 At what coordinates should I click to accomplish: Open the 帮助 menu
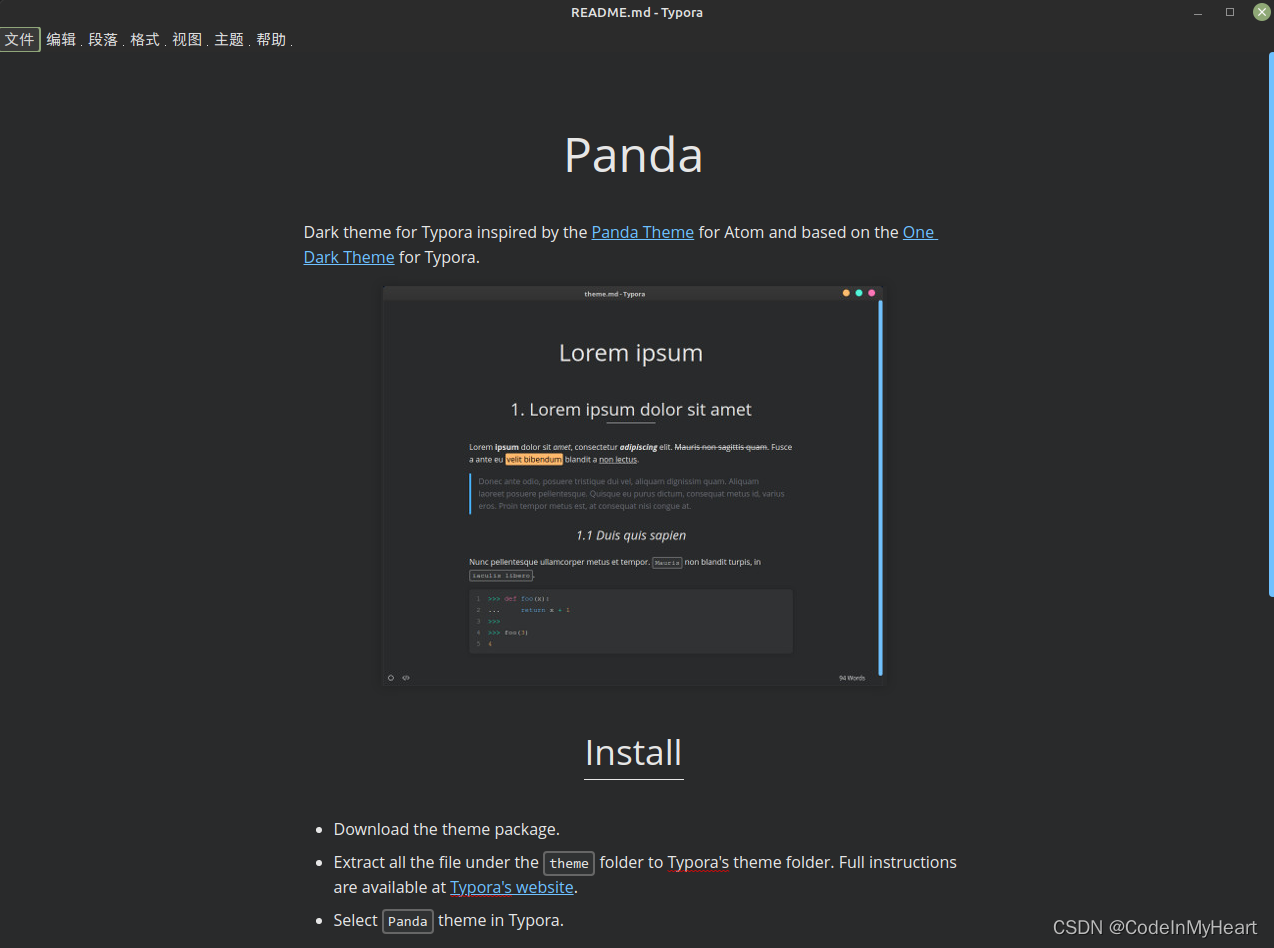click(x=271, y=40)
